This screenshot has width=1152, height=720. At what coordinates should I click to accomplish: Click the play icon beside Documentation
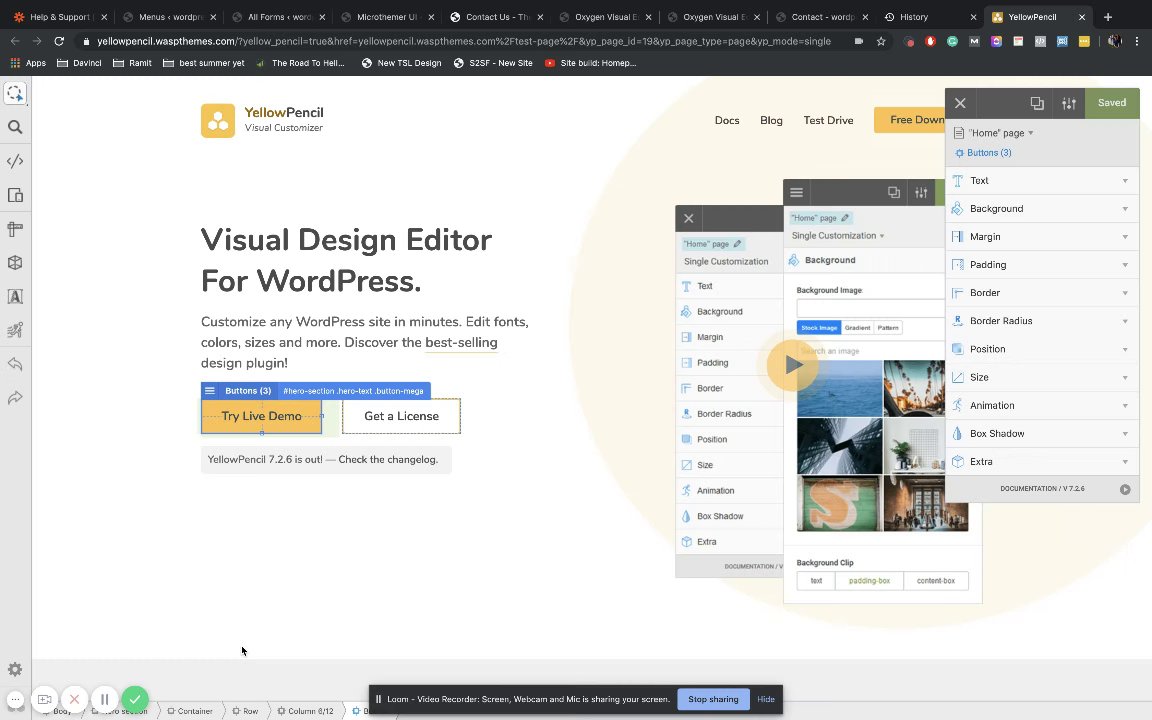coord(1125,489)
